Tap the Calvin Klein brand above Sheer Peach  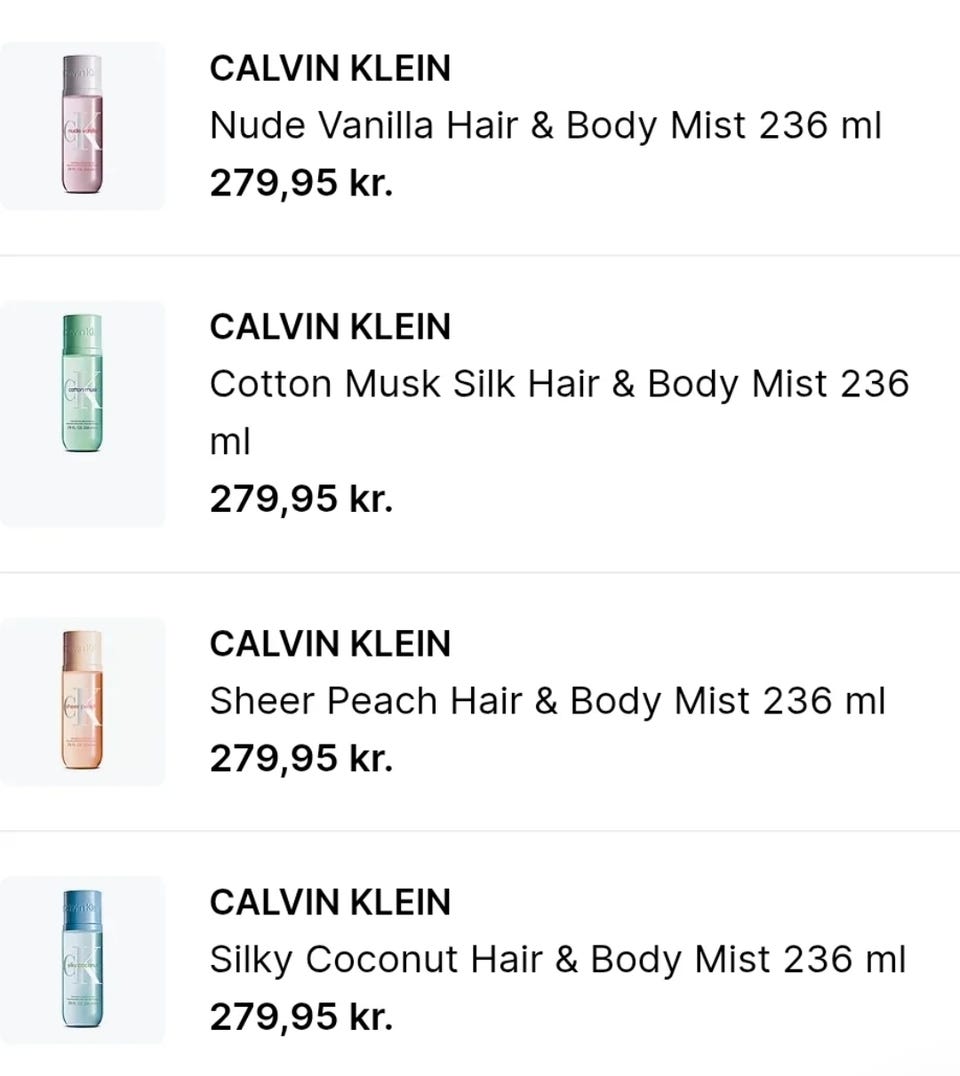pos(330,644)
